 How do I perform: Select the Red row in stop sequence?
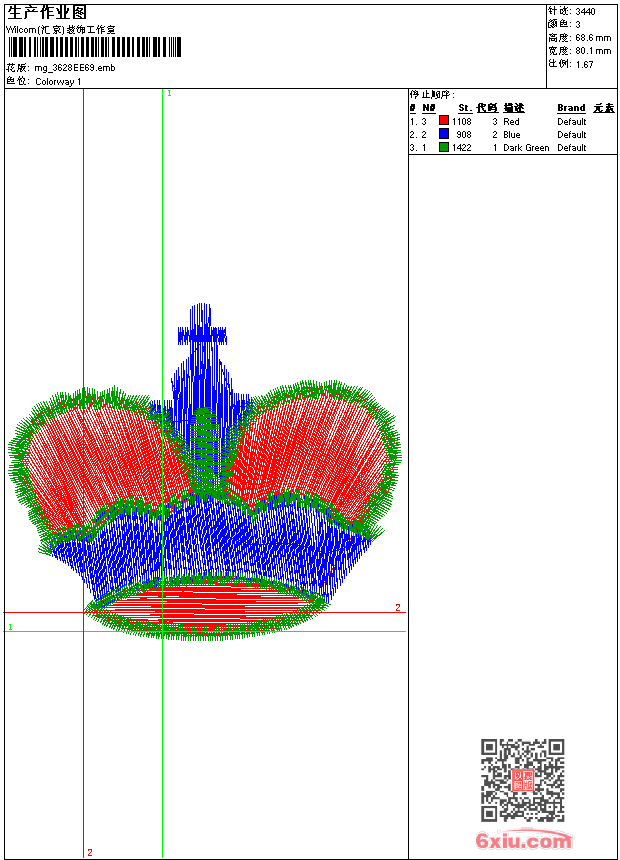[510, 121]
